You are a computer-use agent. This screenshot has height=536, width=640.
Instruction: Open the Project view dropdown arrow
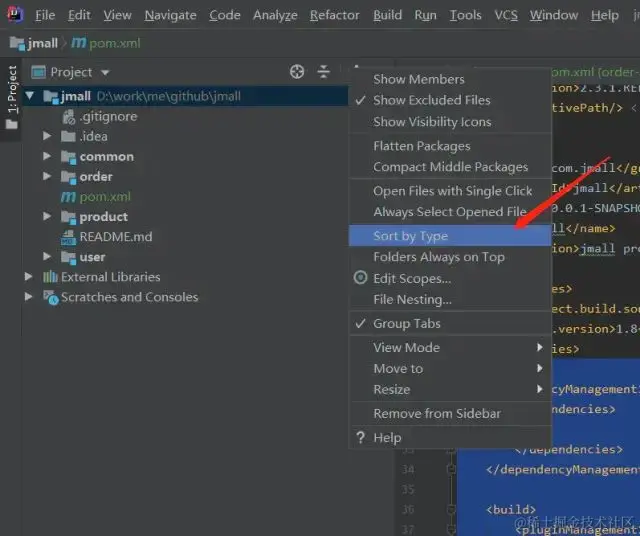105,73
